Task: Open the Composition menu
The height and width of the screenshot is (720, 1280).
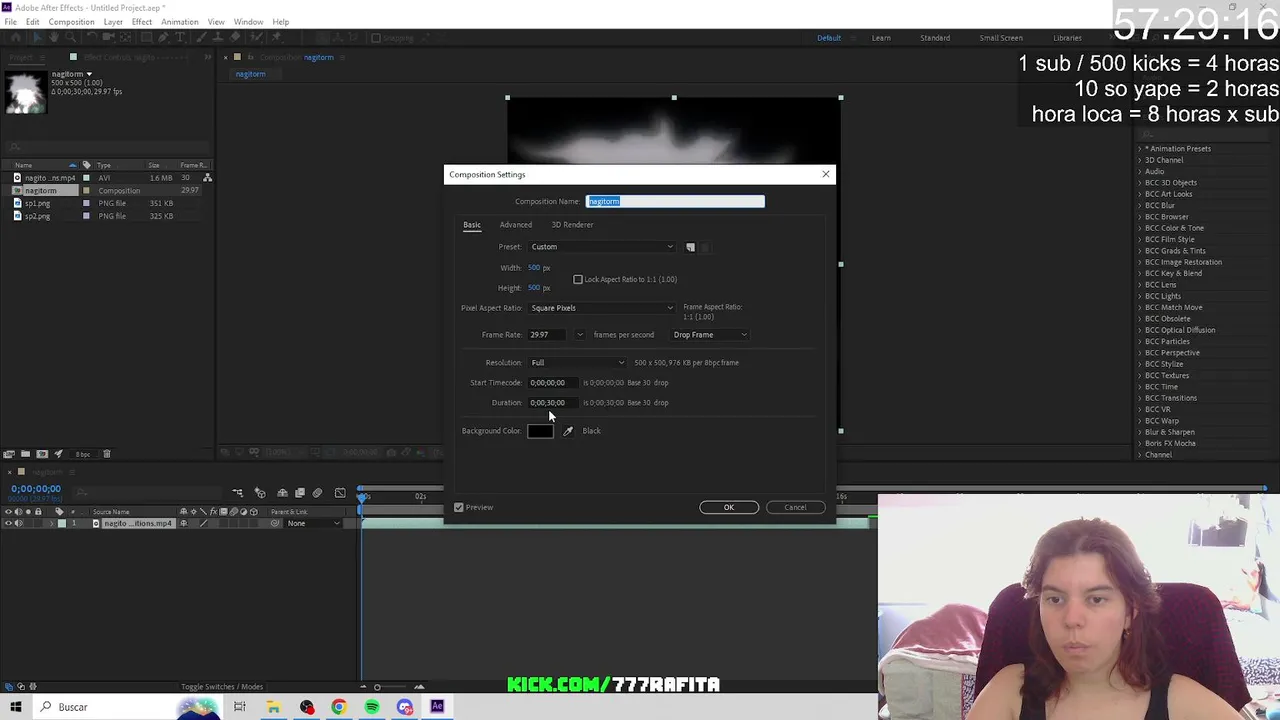Action: pyautogui.click(x=71, y=22)
